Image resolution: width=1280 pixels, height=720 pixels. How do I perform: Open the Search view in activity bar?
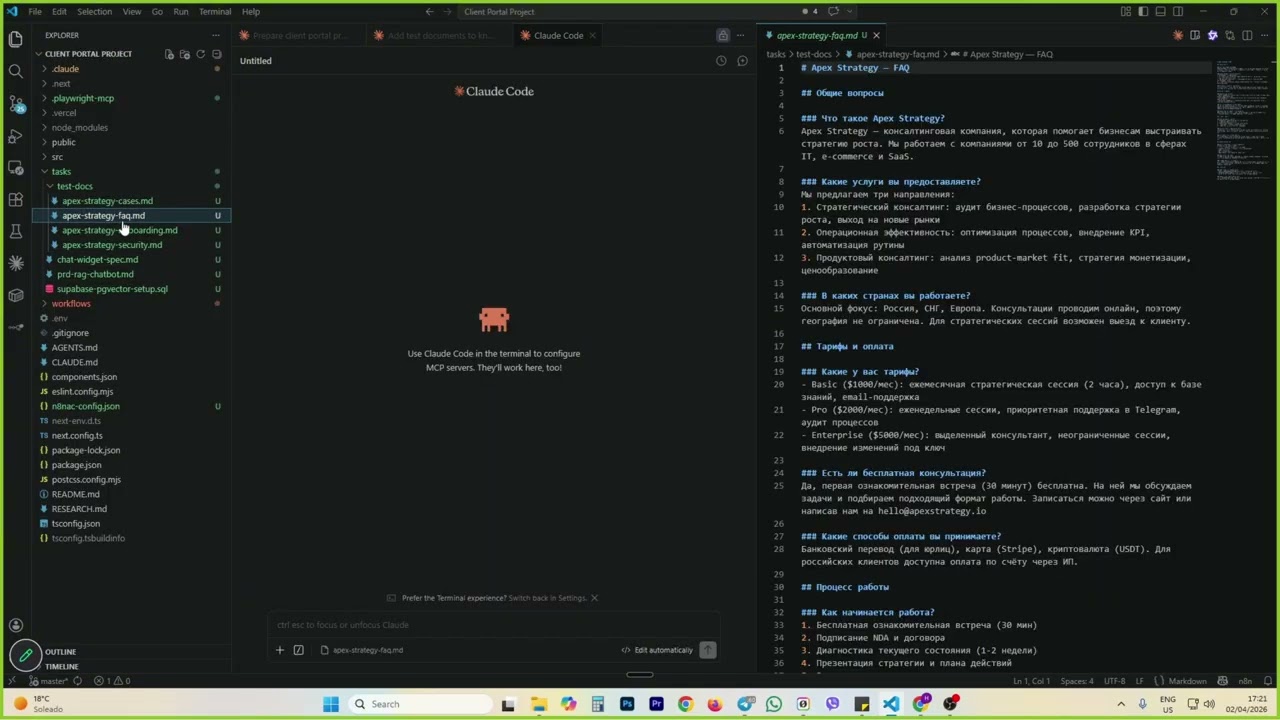pos(15,71)
